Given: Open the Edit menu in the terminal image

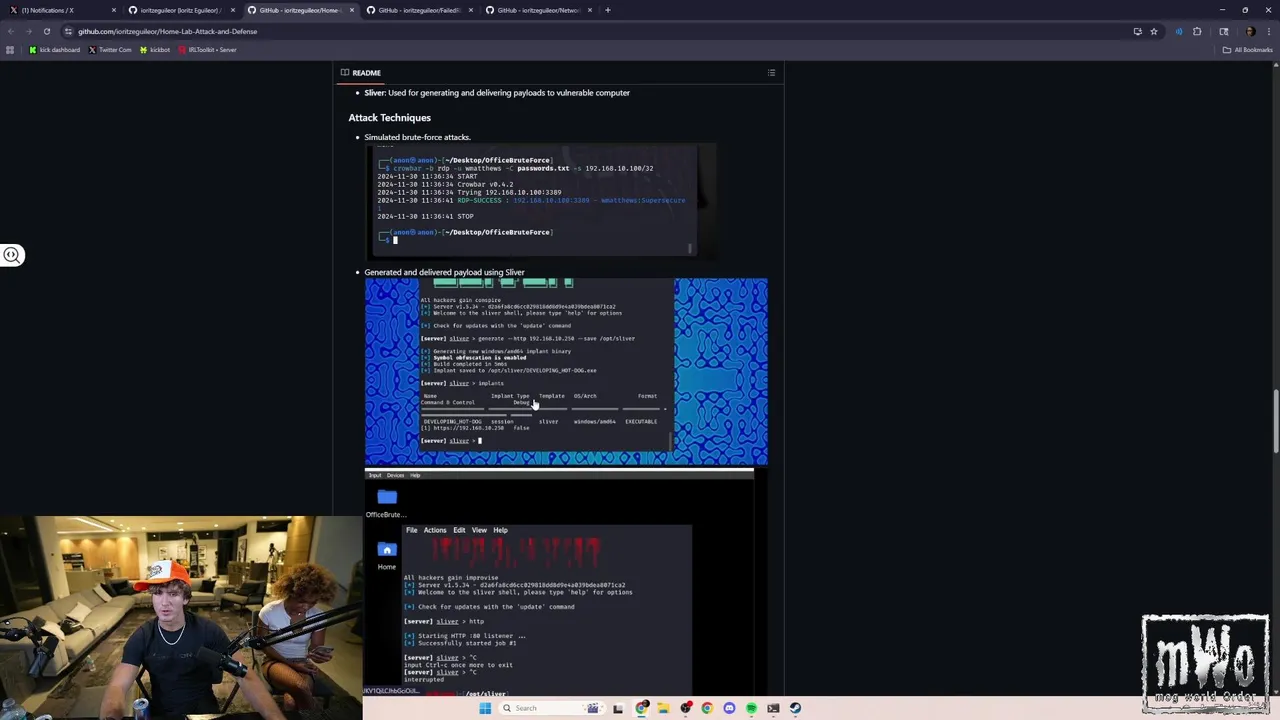Looking at the screenshot, I should 459,530.
